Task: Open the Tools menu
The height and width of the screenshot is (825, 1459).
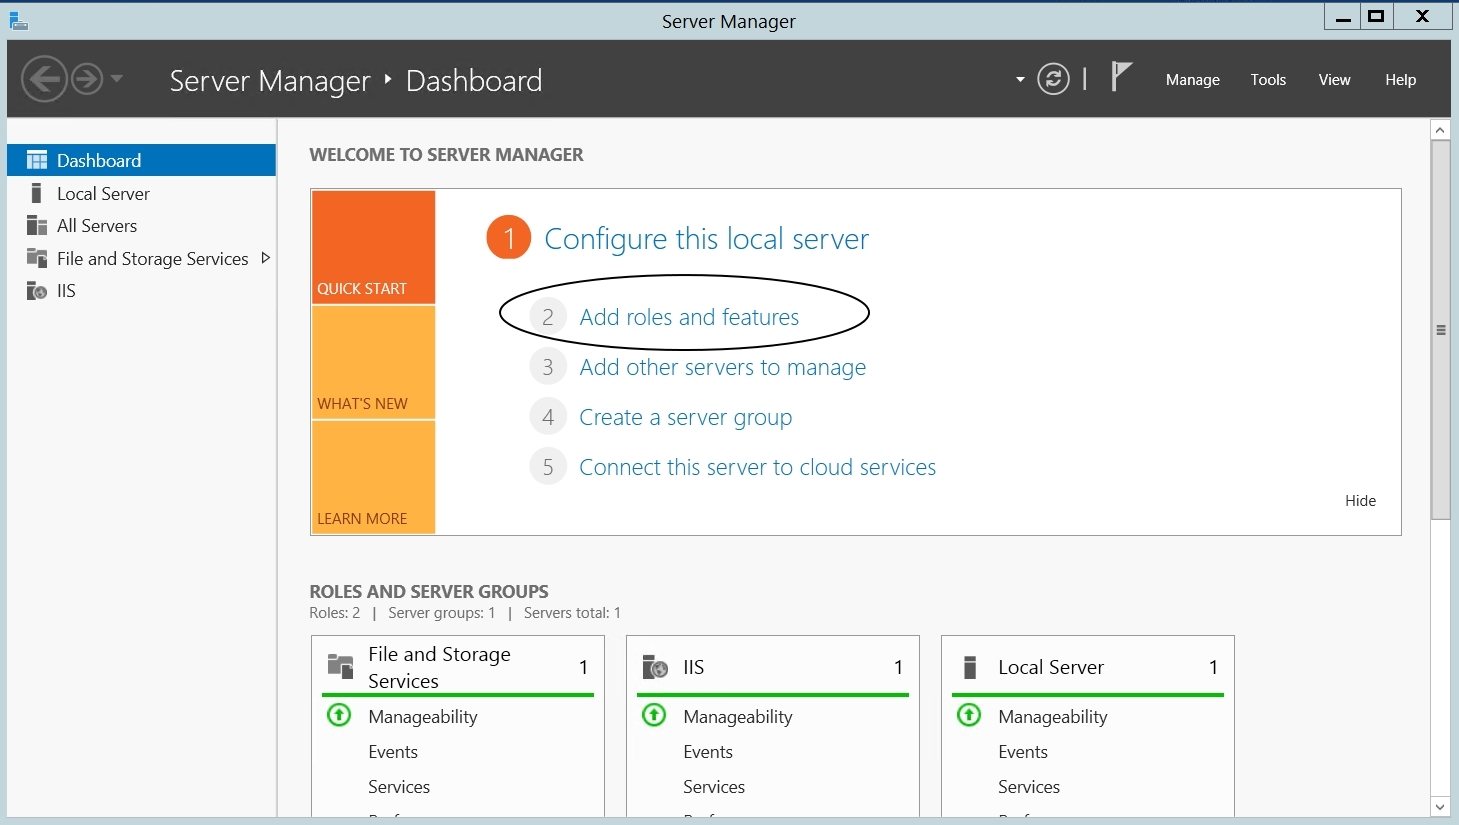Action: point(1268,80)
